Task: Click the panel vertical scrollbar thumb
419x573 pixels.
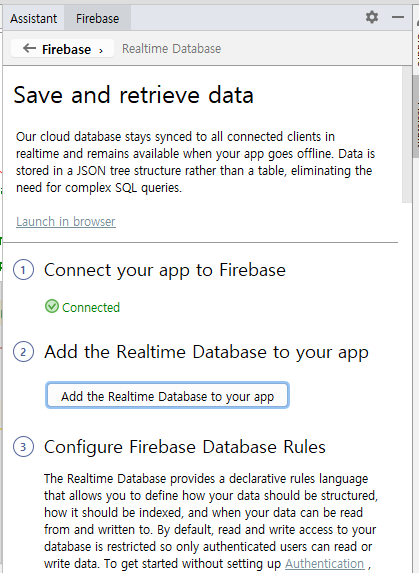Action: point(407,135)
